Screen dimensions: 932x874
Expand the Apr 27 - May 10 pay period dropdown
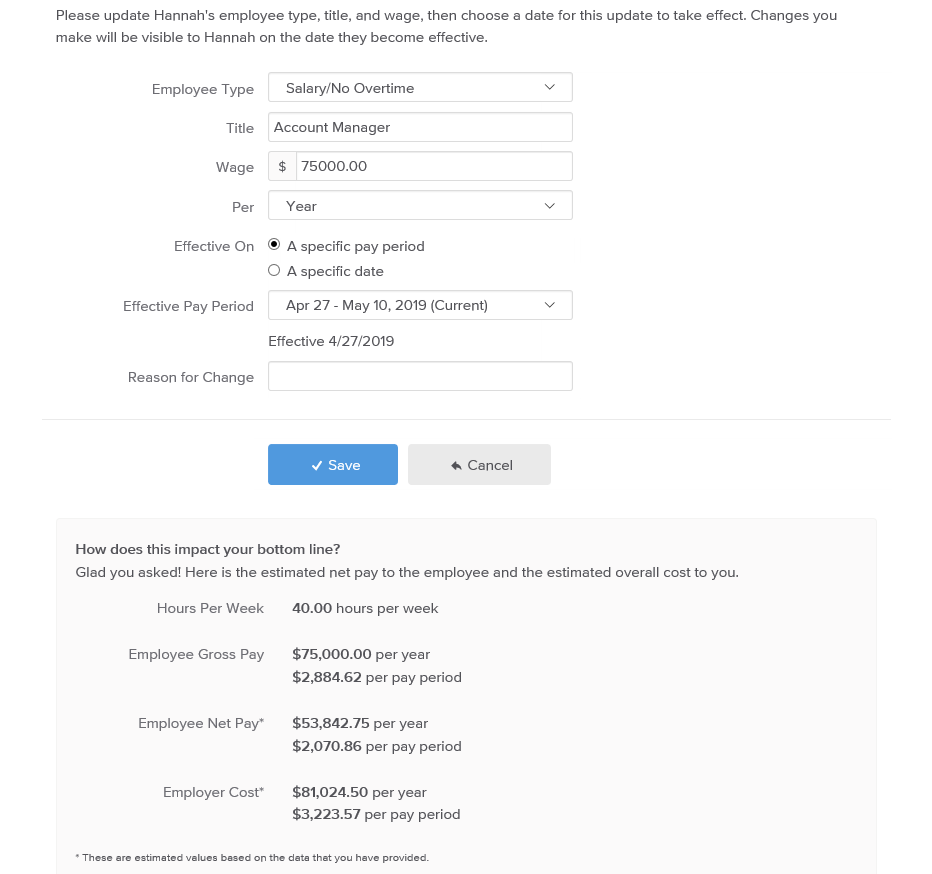tap(420, 305)
